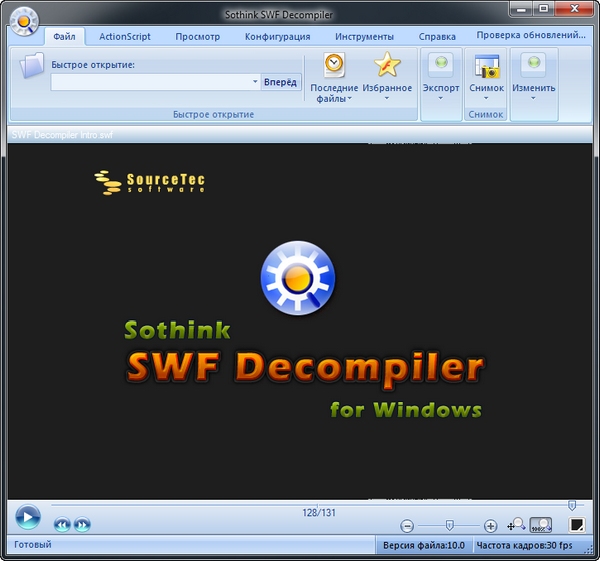
Task: Click the Избранное favorites star icon
Action: (x=387, y=66)
